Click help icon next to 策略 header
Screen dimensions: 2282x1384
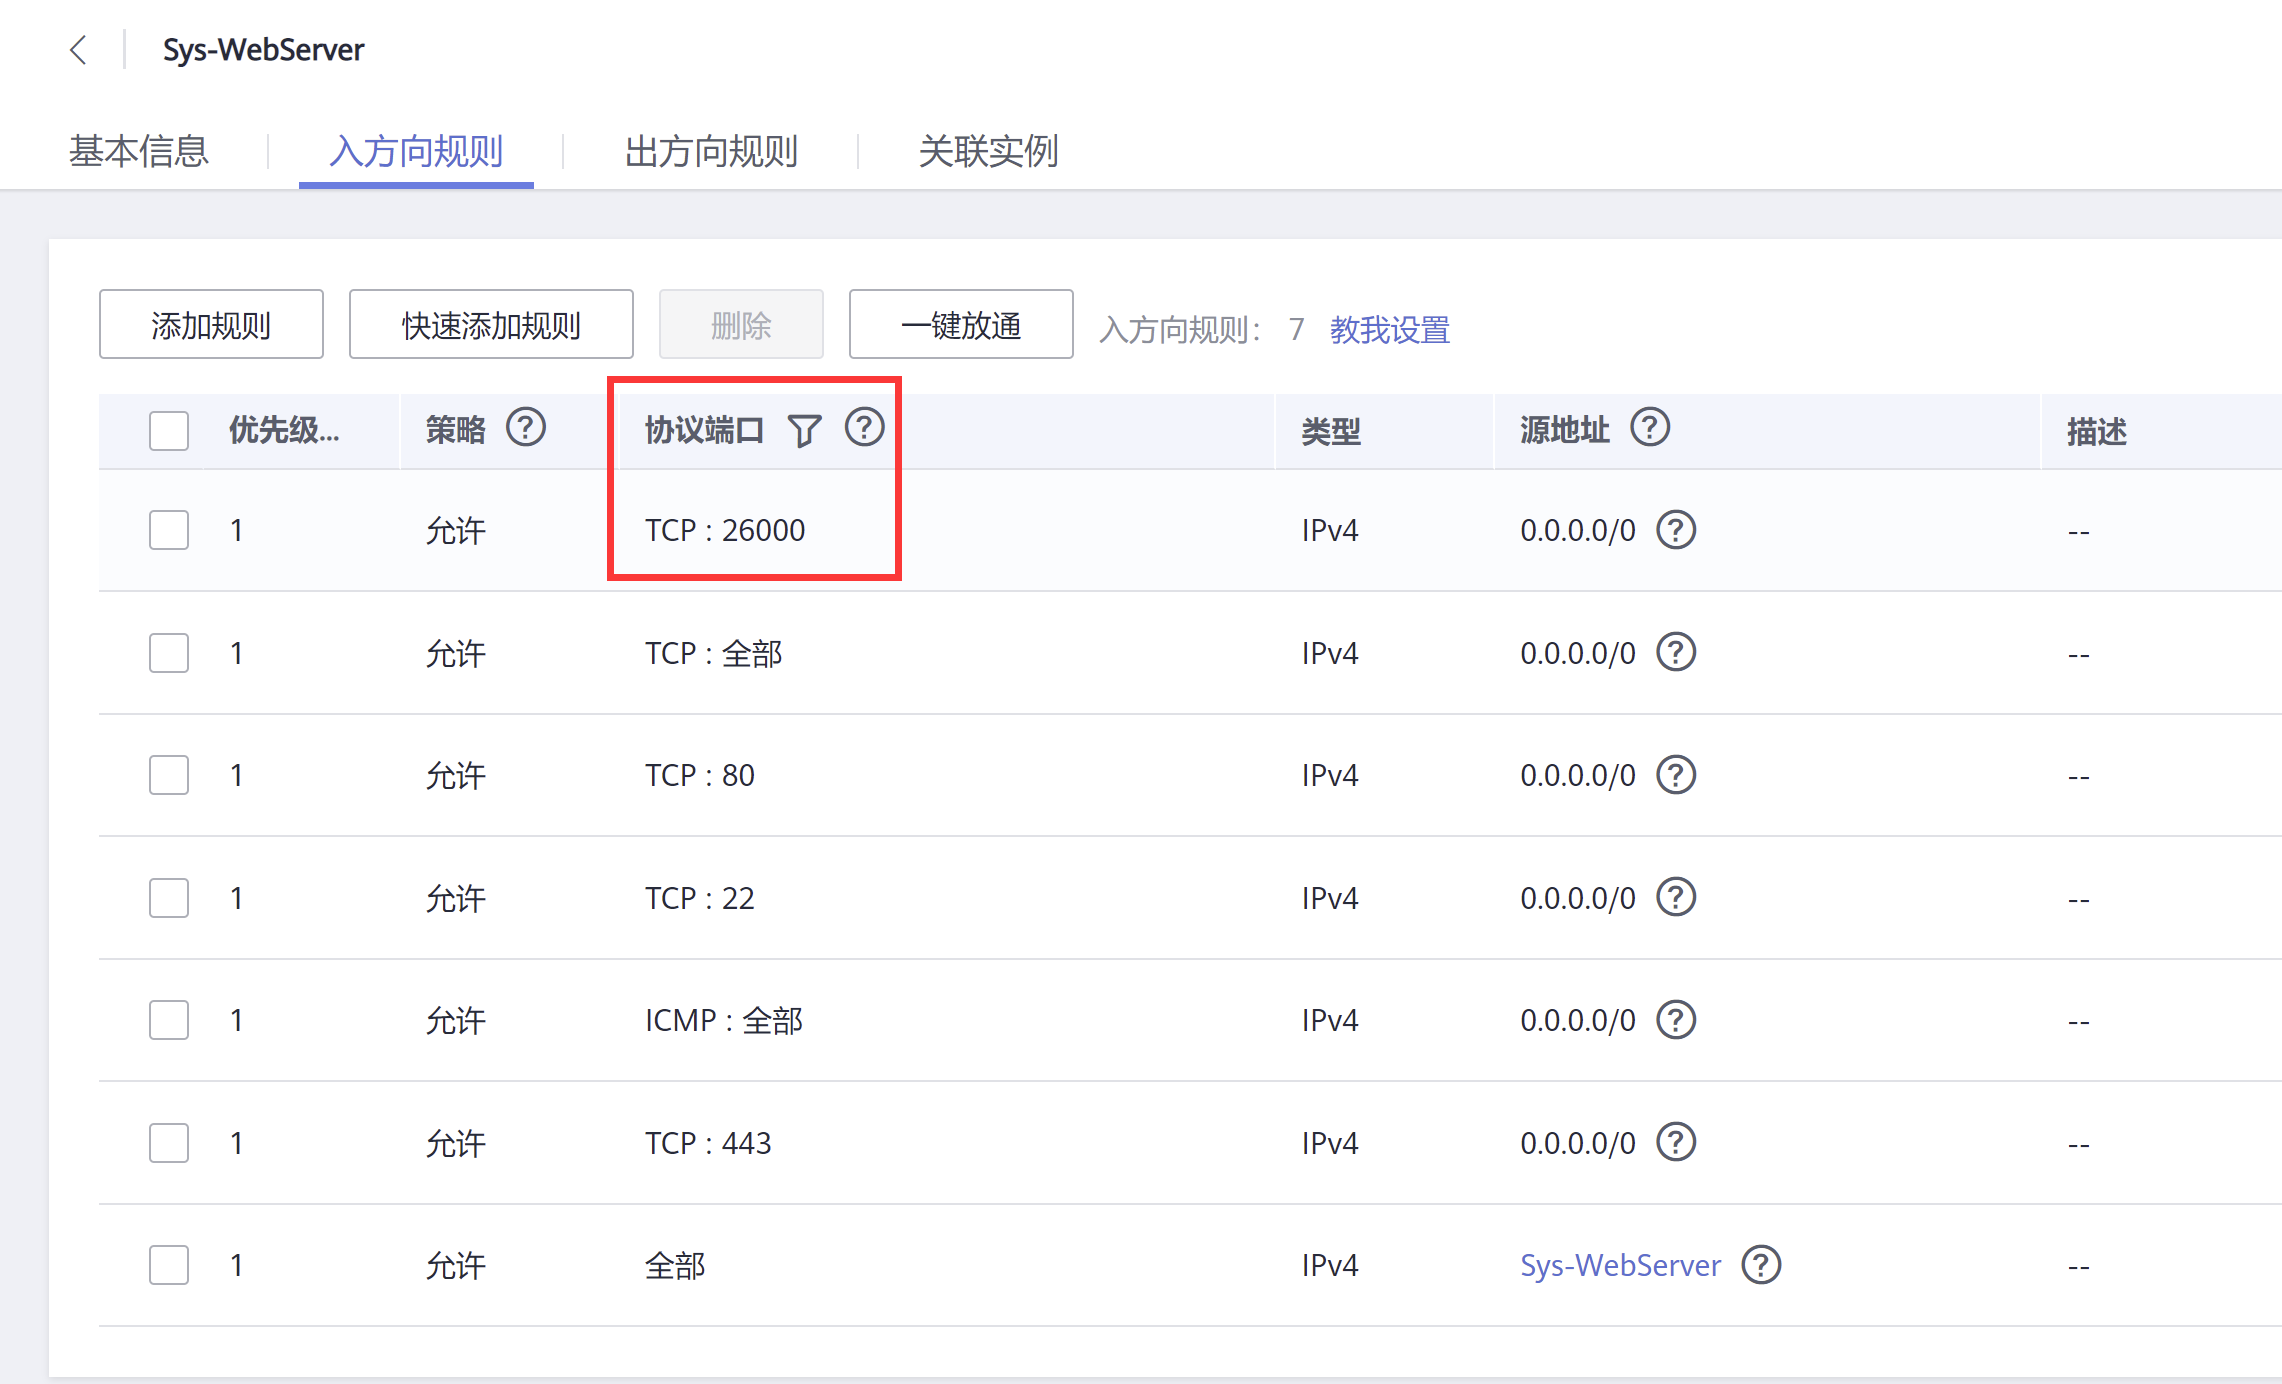[525, 428]
